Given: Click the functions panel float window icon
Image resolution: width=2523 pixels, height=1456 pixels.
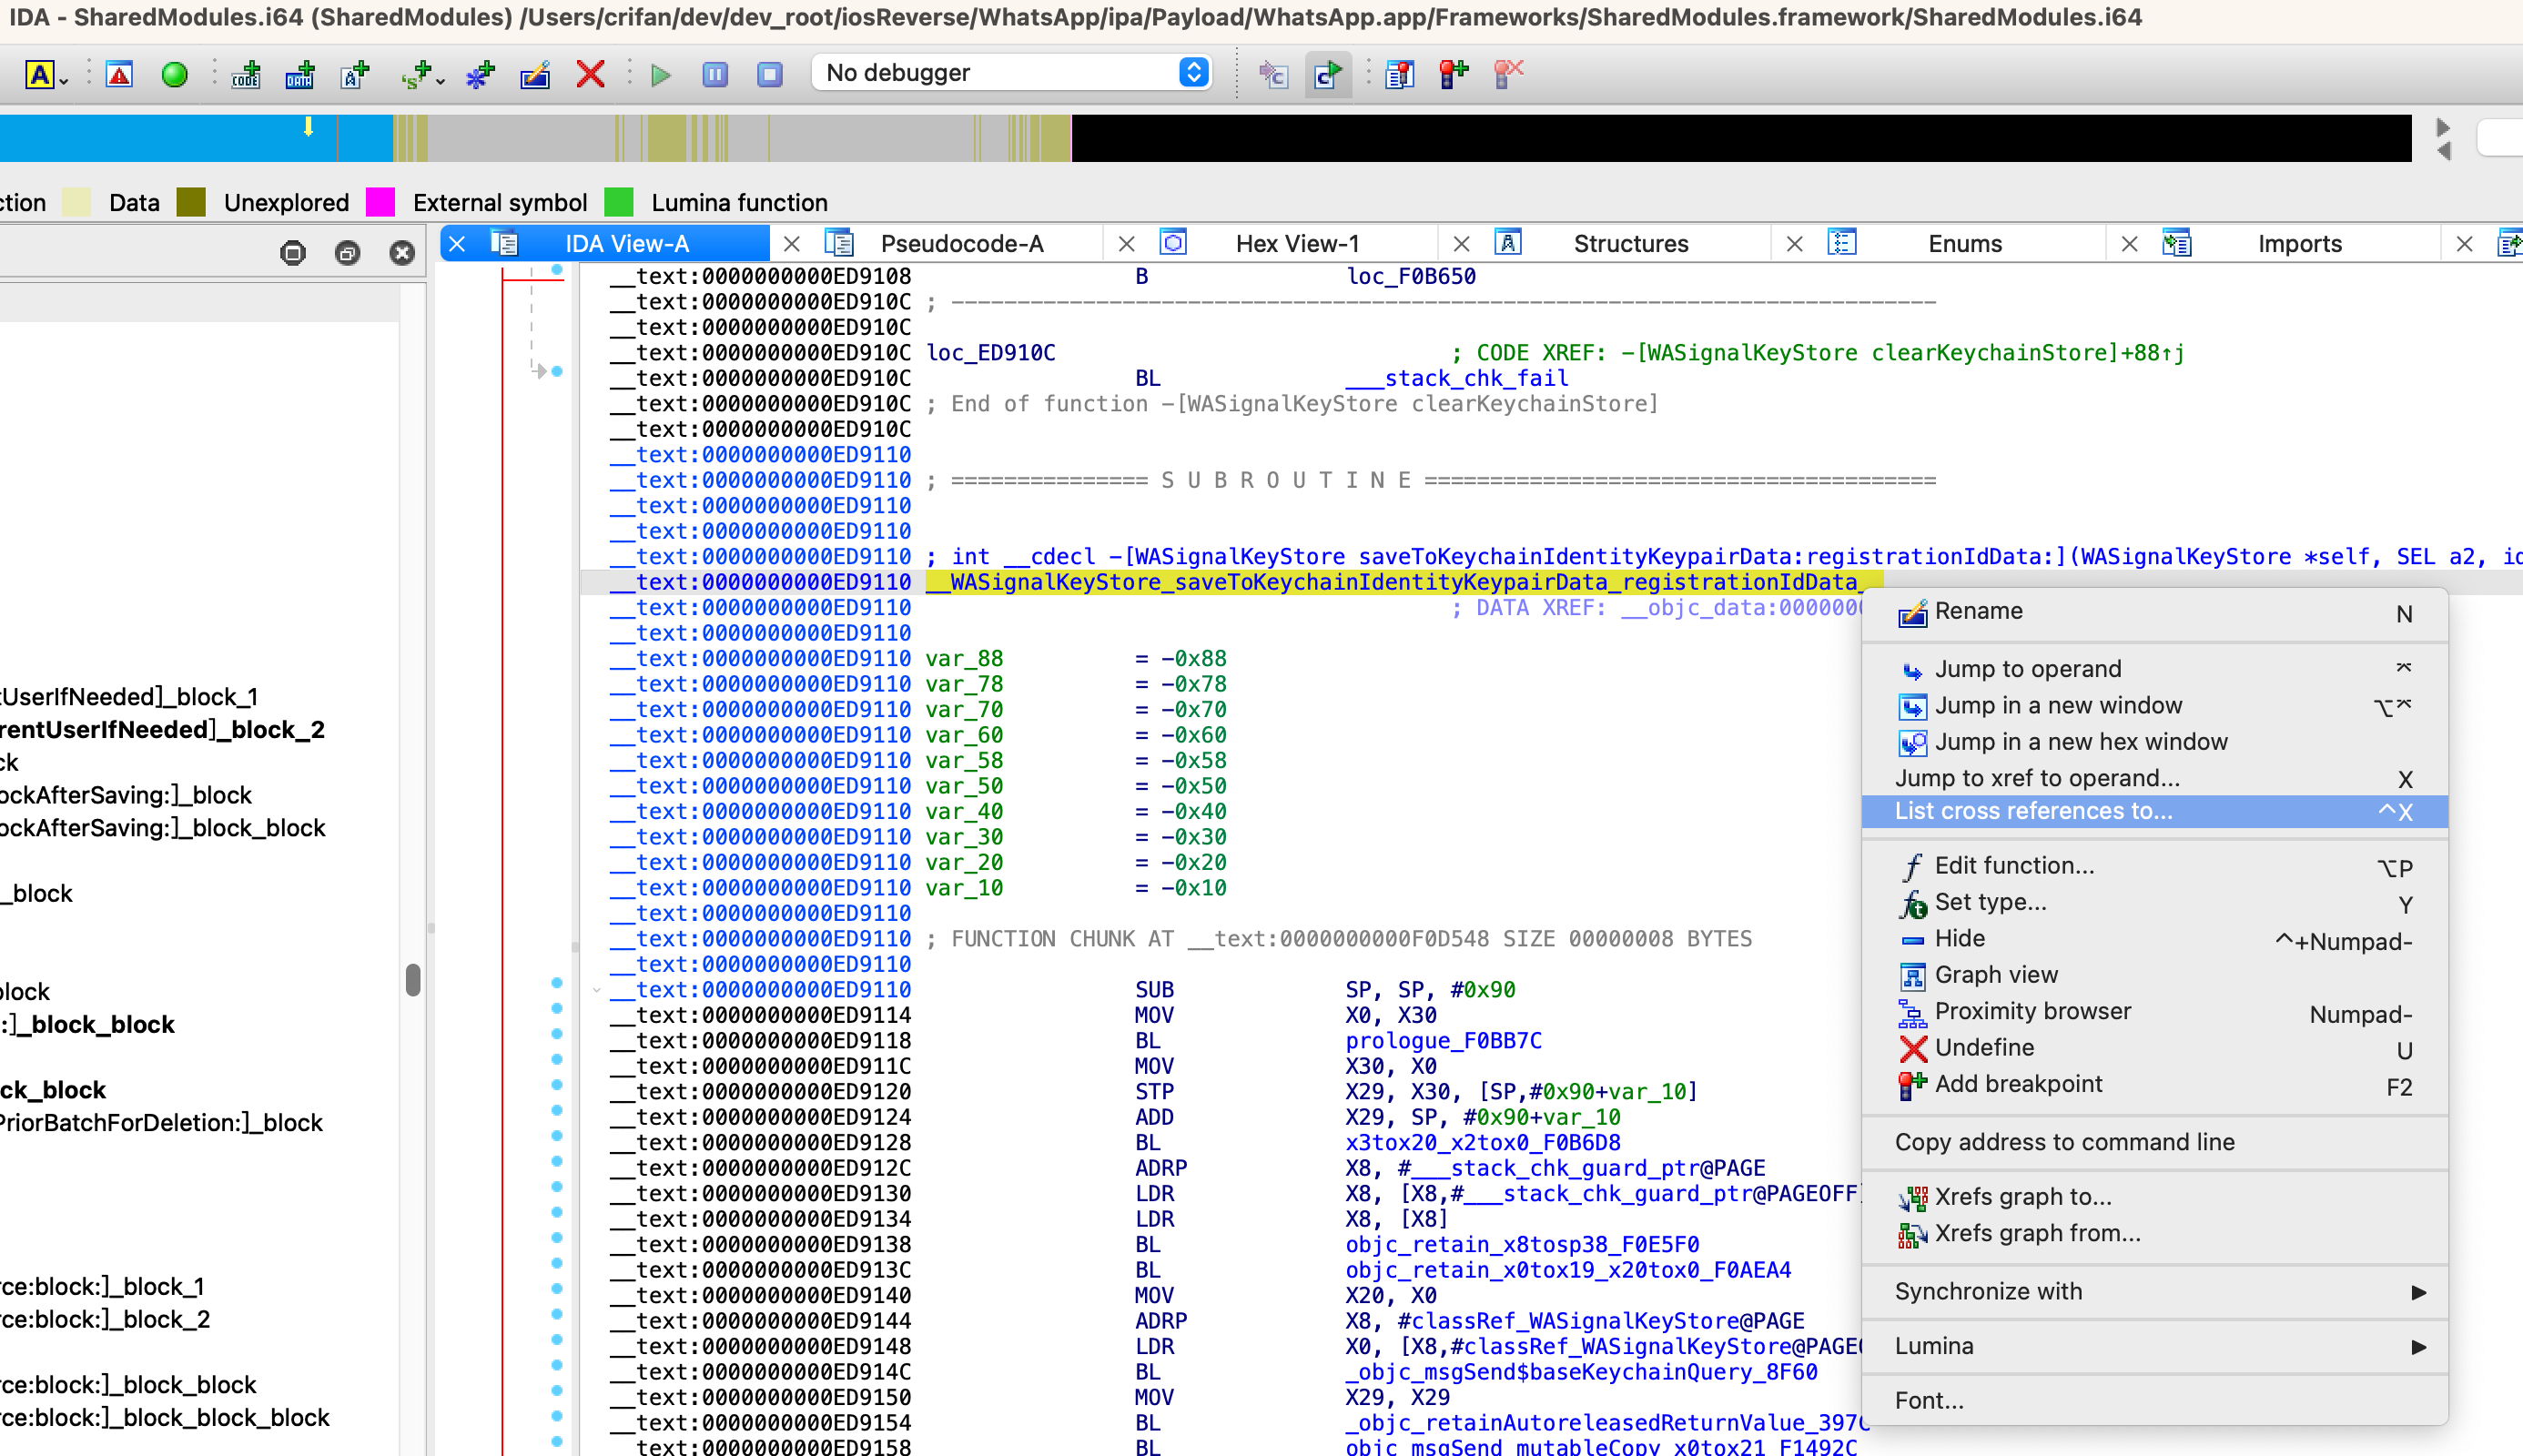Looking at the screenshot, I should click(347, 253).
